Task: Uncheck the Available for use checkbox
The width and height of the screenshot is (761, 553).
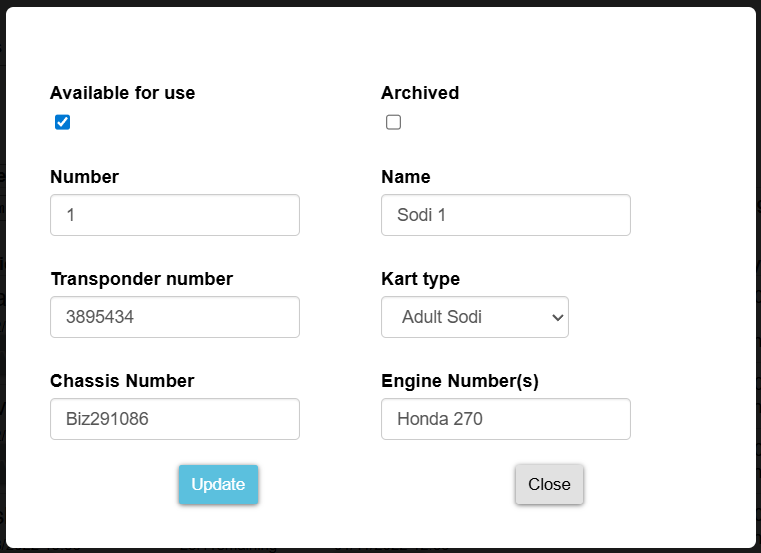Action: (63, 122)
